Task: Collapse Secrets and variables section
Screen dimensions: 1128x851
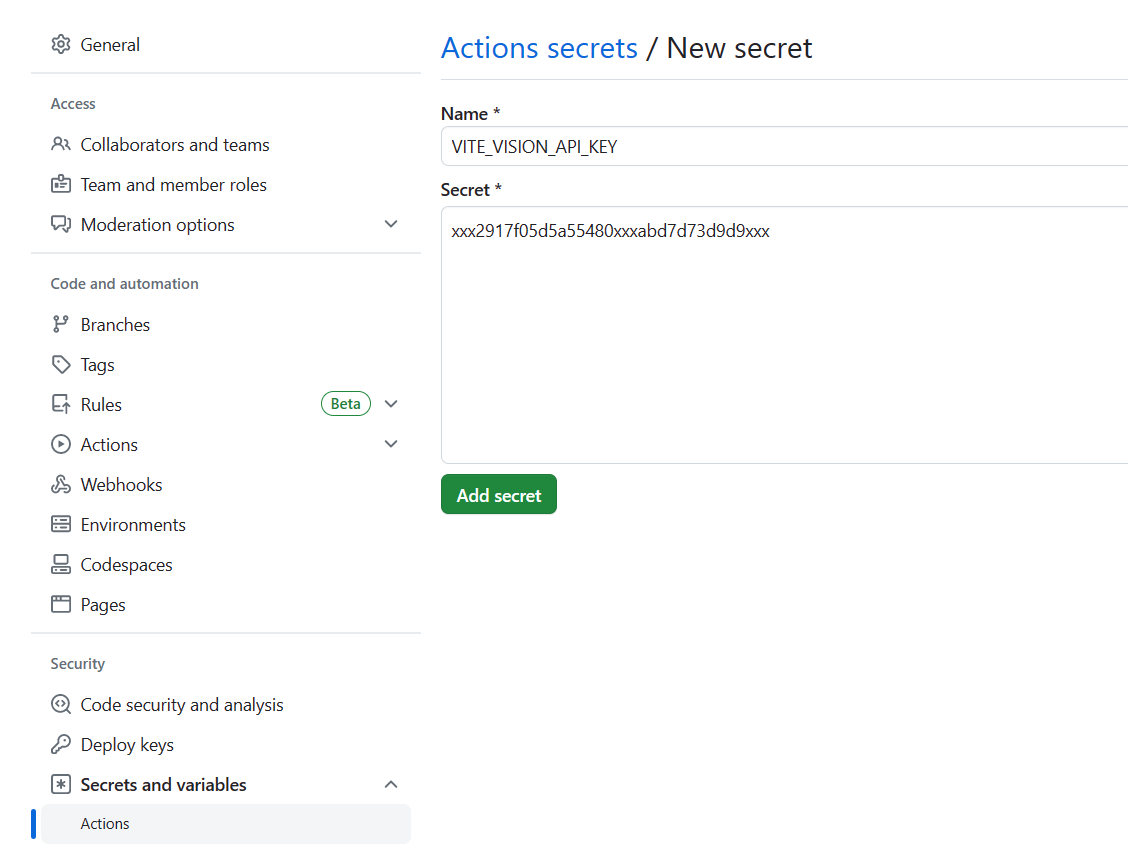Action: 391,784
